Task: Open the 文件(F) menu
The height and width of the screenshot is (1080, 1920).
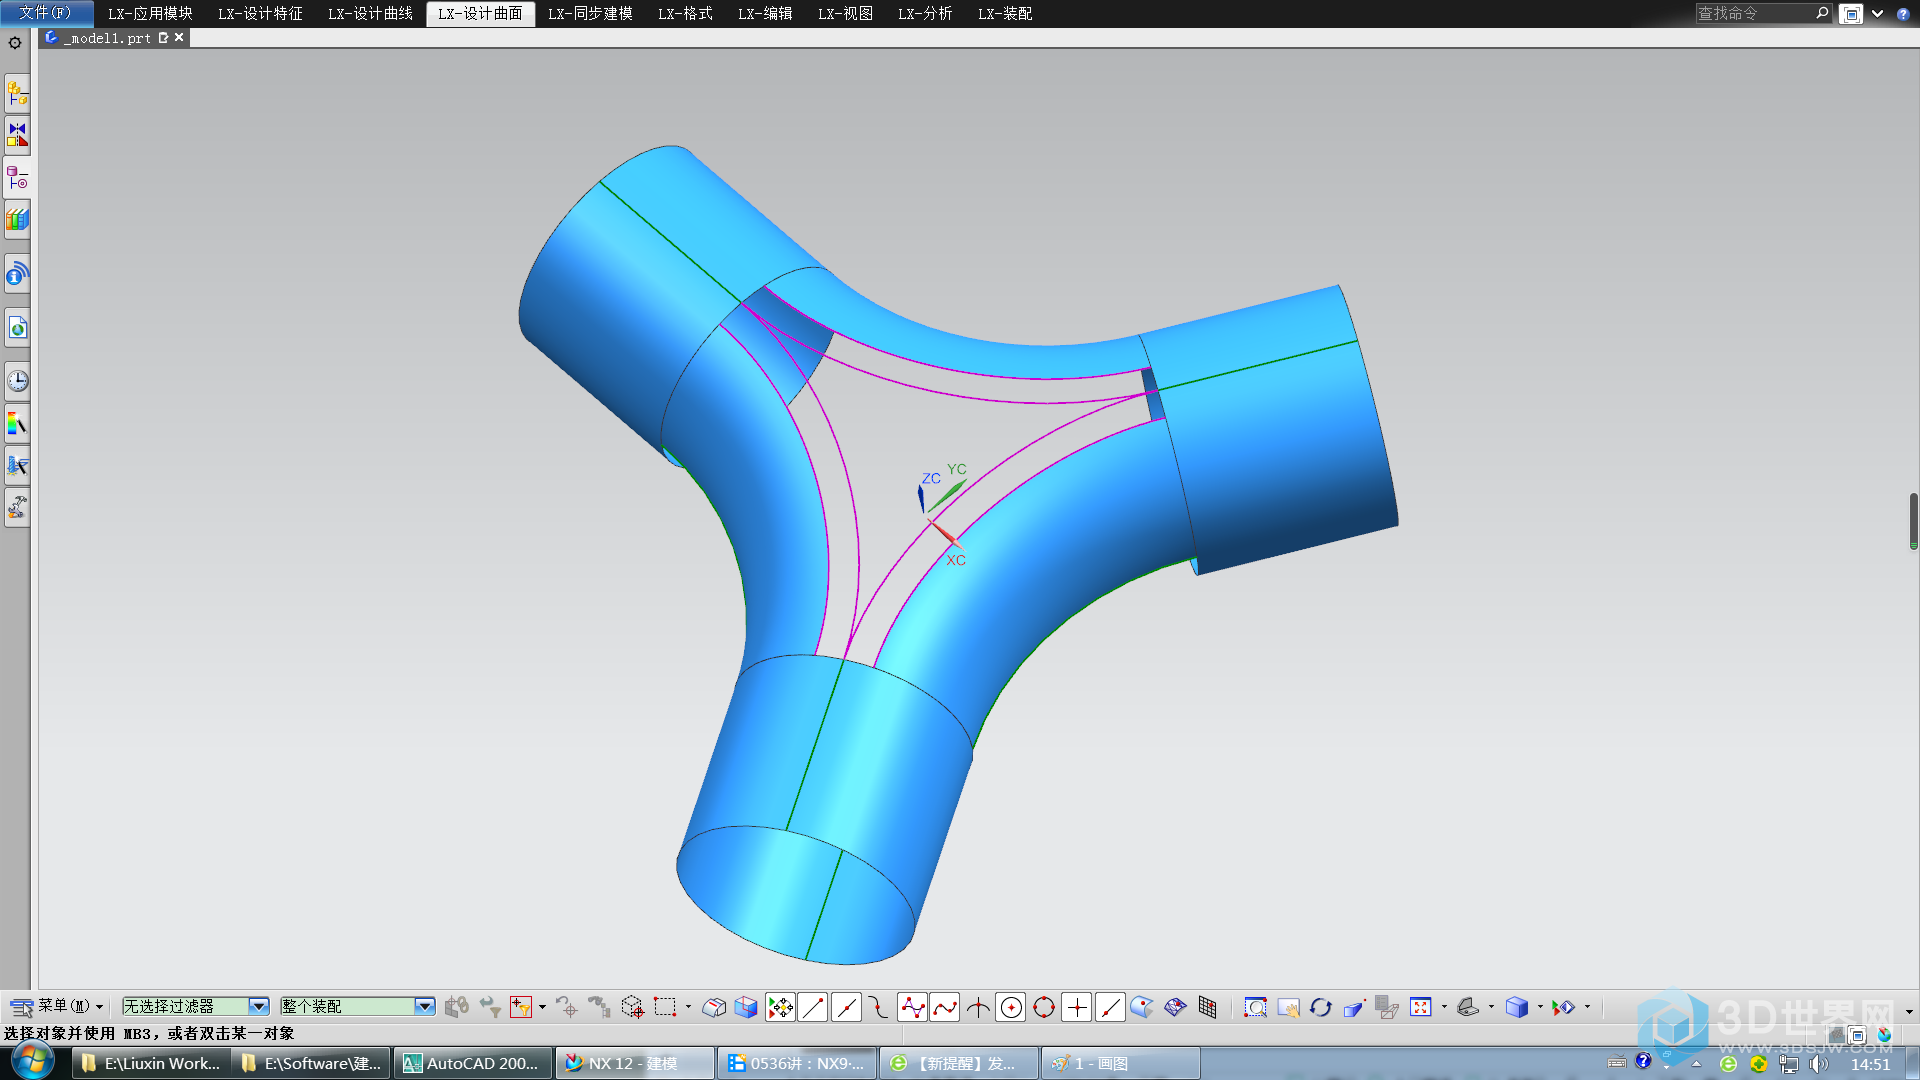Action: (46, 13)
